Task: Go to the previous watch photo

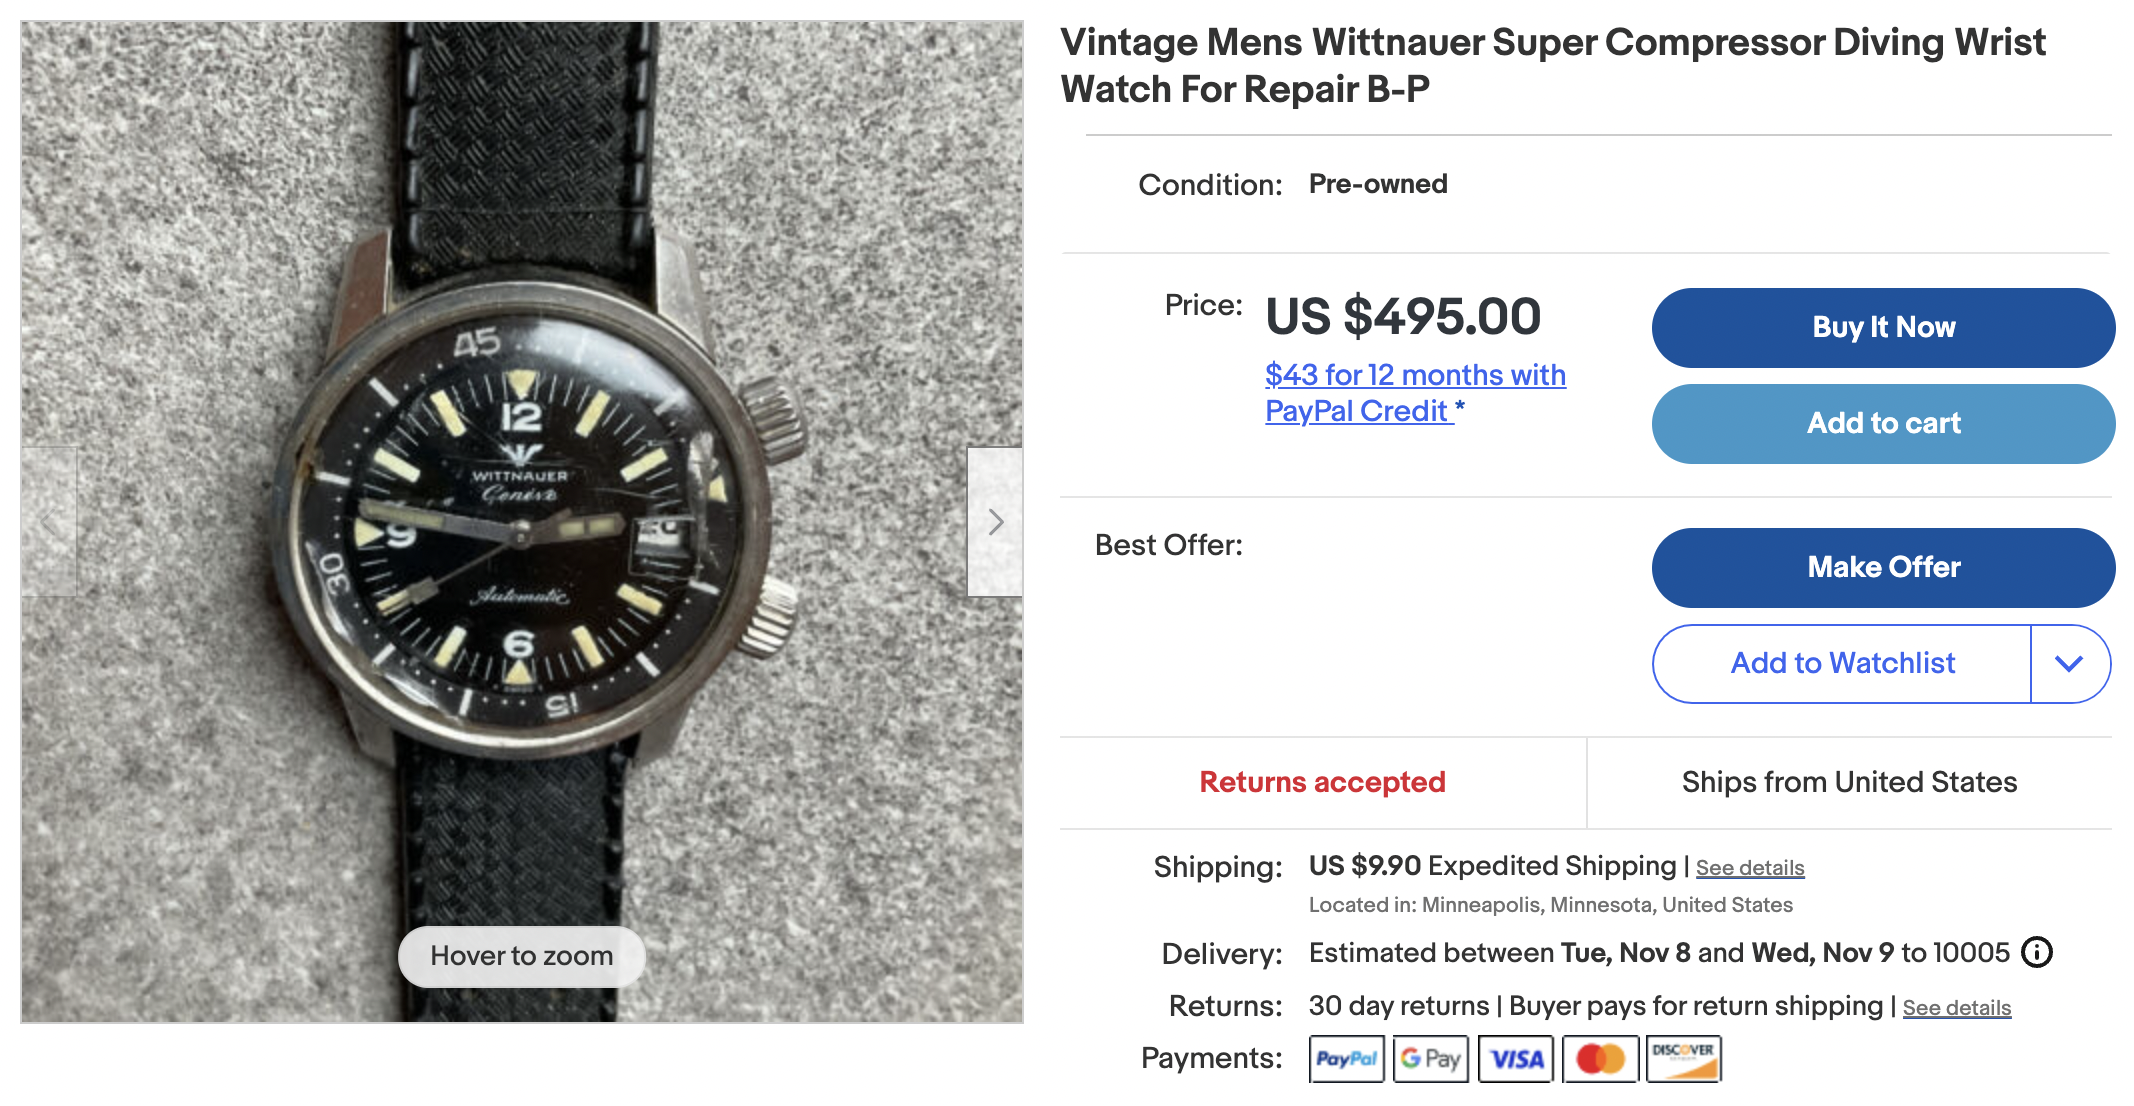Action: coord(49,522)
